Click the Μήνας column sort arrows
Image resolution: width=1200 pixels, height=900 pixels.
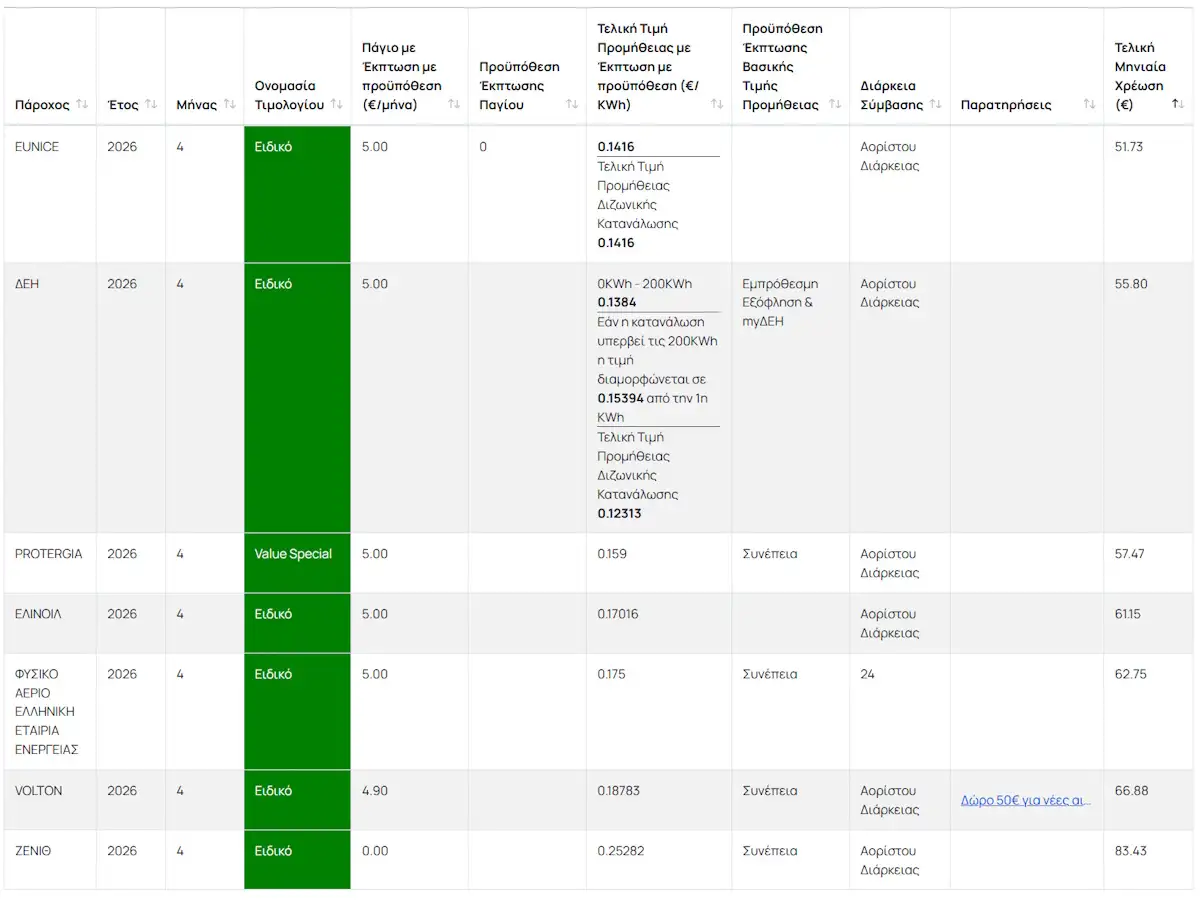click(x=229, y=105)
